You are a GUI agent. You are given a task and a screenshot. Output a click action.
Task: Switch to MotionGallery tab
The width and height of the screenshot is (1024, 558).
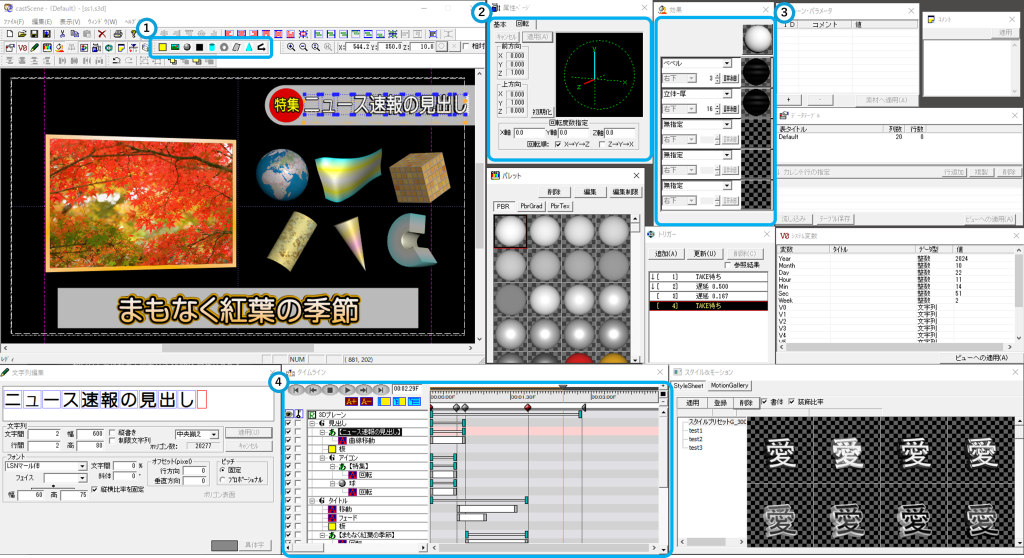[729, 386]
